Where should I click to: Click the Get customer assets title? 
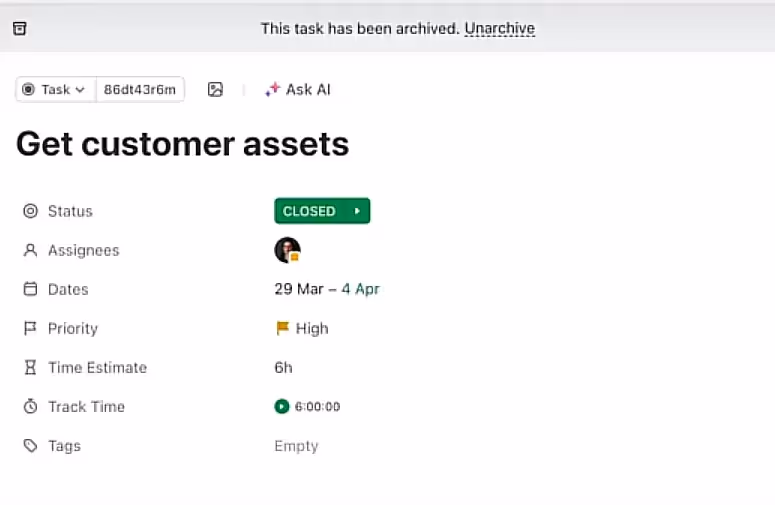click(x=182, y=144)
